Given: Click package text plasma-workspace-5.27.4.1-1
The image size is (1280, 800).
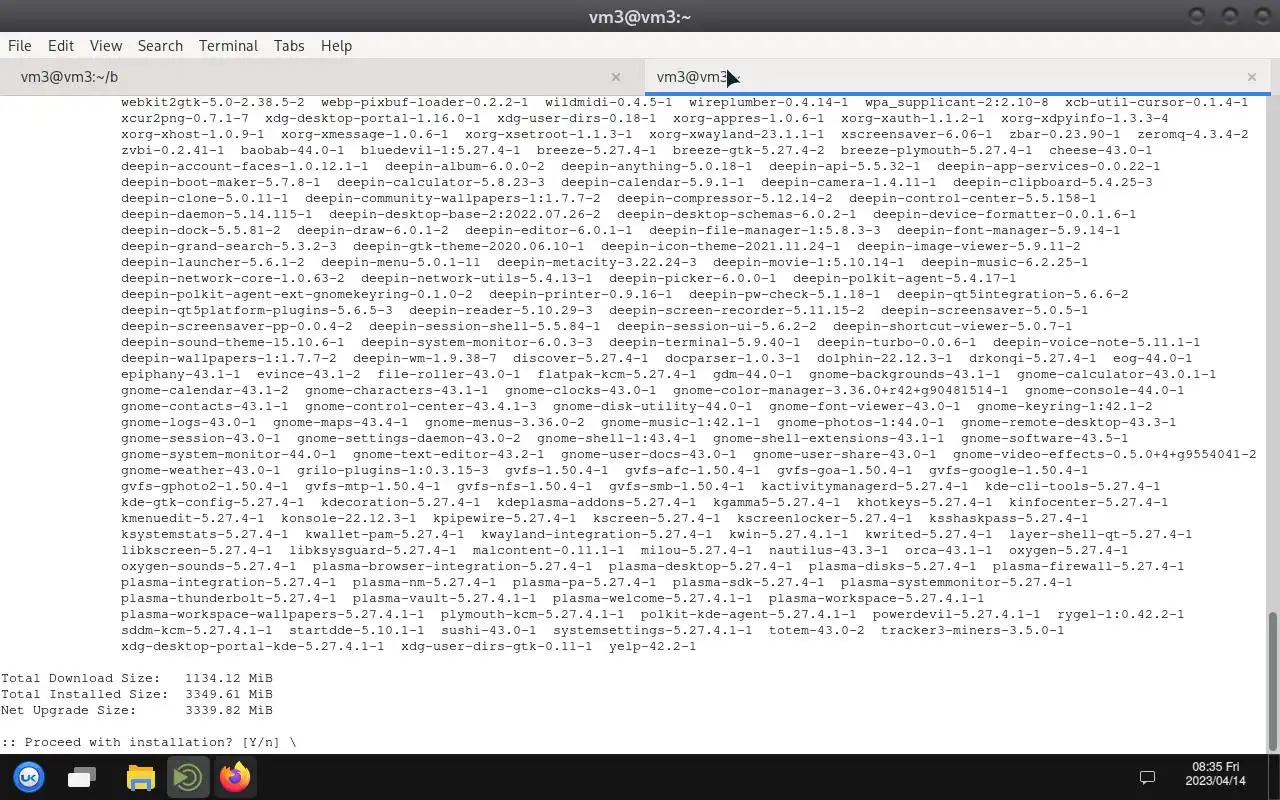Looking at the screenshot, I should click(876, 598).
